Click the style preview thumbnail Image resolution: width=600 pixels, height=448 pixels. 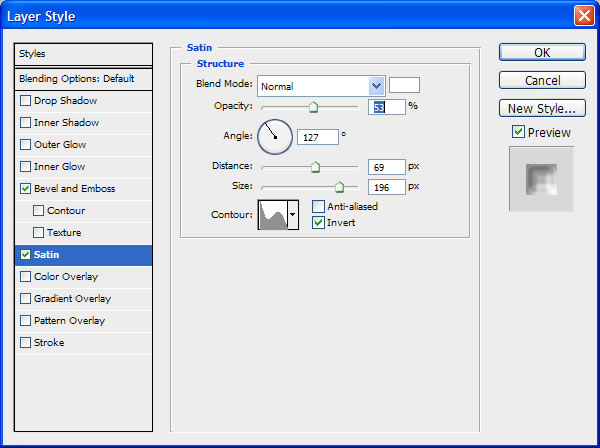point(541,179)
